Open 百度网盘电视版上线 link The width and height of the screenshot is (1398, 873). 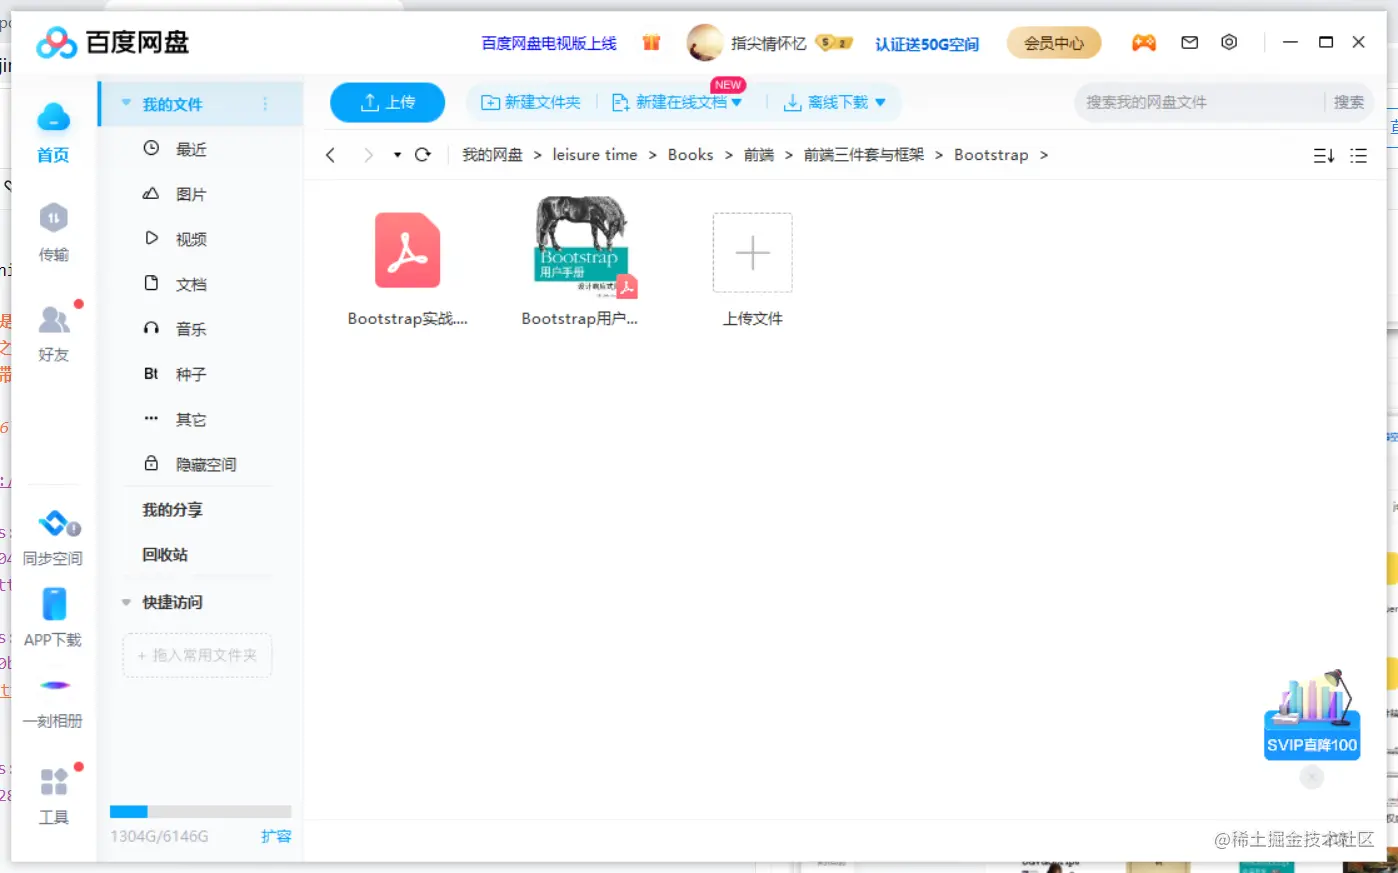(549, 43)
